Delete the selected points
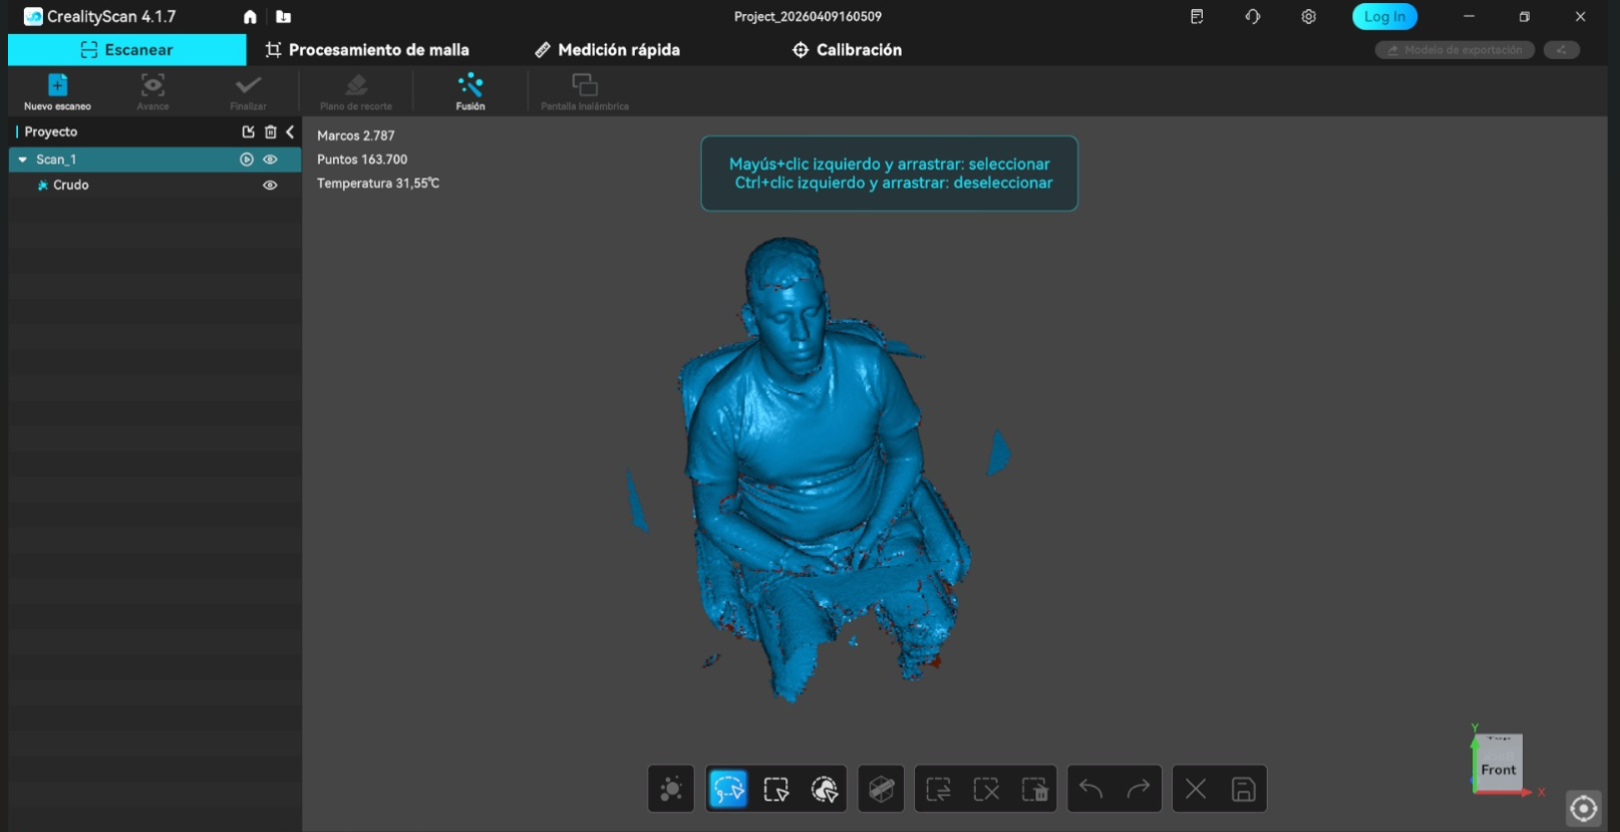This screenshot has width=1620, height=832. coord(1034,789)
